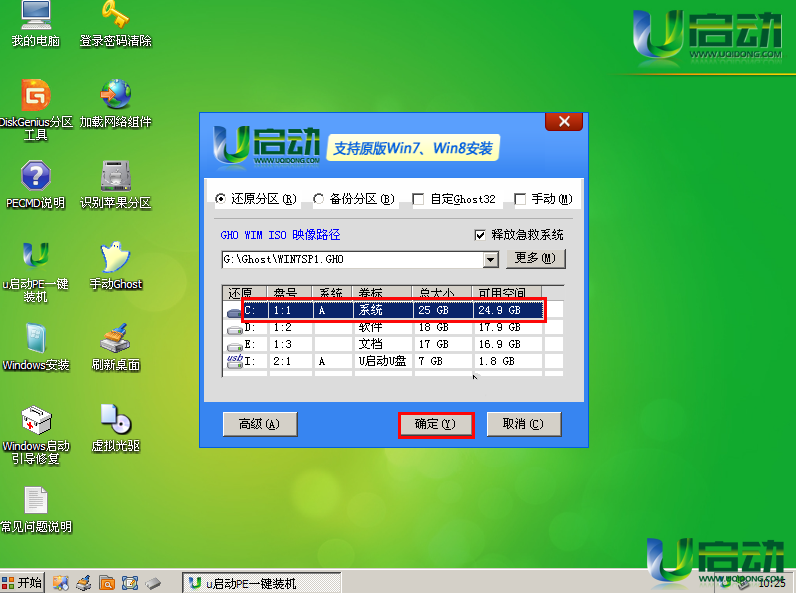The height and width of the screenshot is (593, 796).
Task: Launch Windows安装 desktop icon
Action: coord(36,338)
